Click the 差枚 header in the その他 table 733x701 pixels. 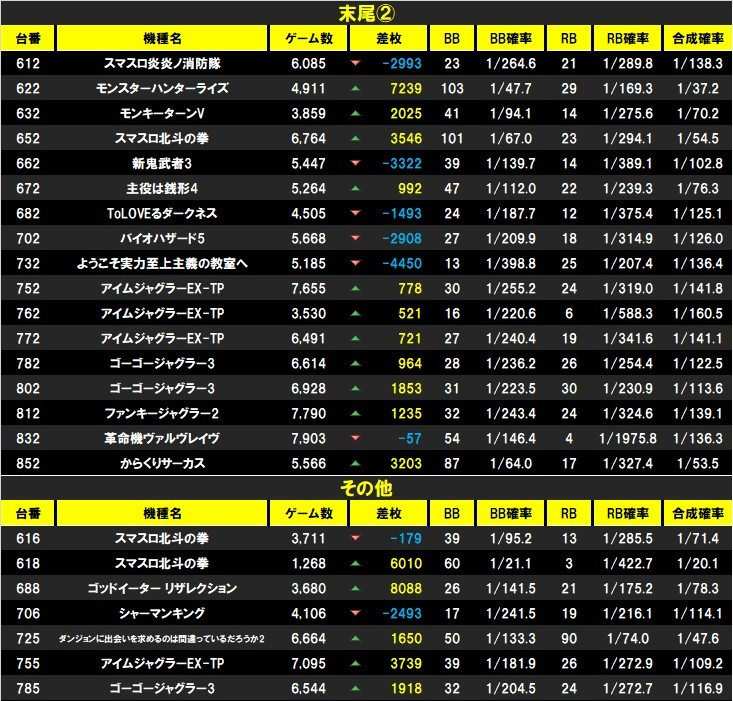(388, 513)
